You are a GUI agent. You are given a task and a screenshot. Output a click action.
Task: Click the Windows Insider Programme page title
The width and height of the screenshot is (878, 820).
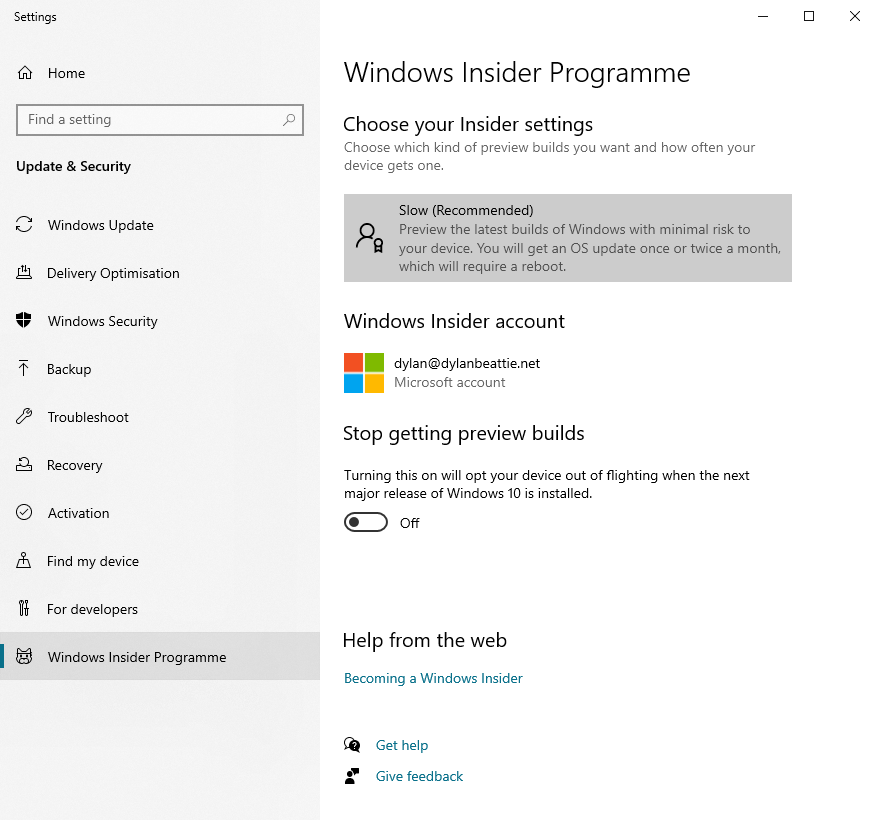[x=517, y=73]
